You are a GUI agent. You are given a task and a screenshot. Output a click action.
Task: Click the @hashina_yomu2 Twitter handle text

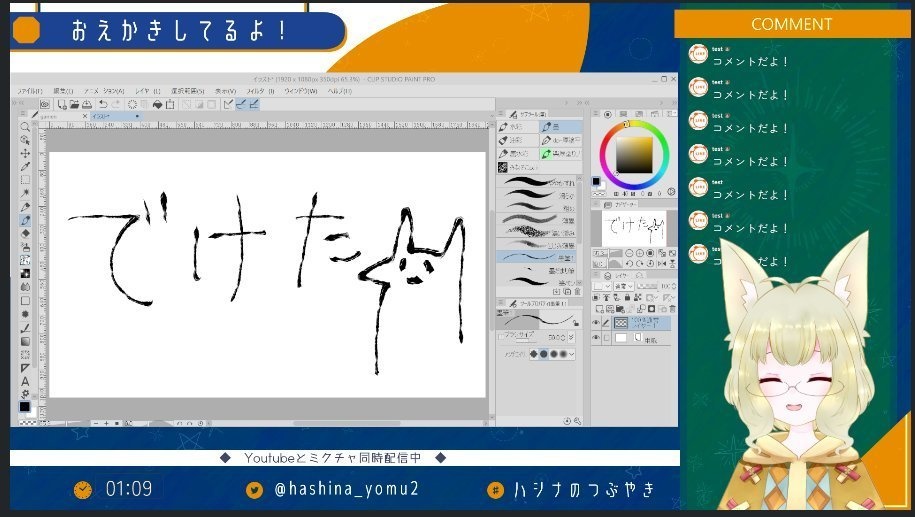(x=347, y=489)
